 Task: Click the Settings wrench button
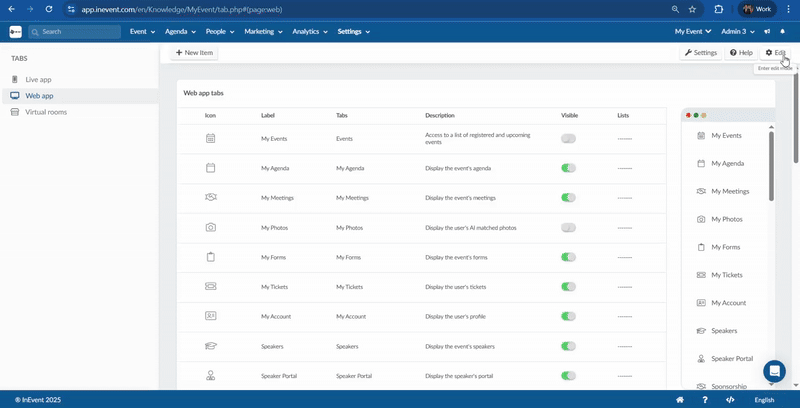click(701, 53)
